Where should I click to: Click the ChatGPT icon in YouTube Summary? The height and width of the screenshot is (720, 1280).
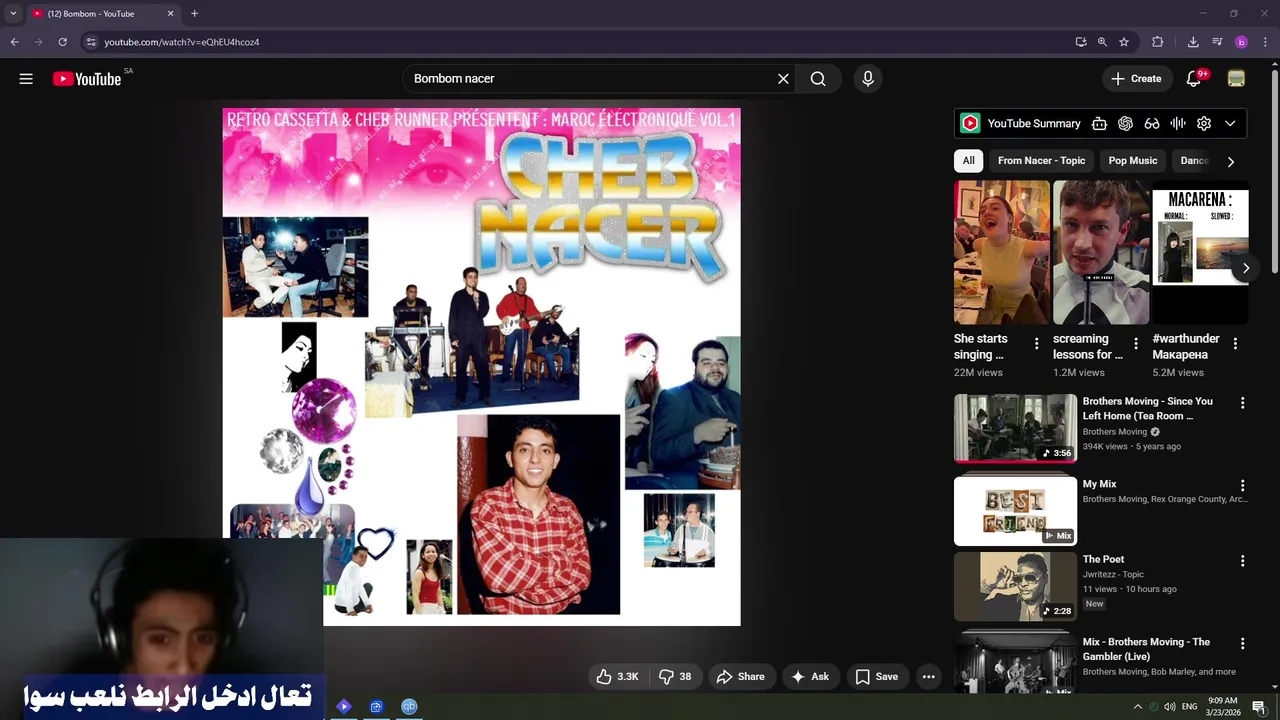pos(1125,123)
